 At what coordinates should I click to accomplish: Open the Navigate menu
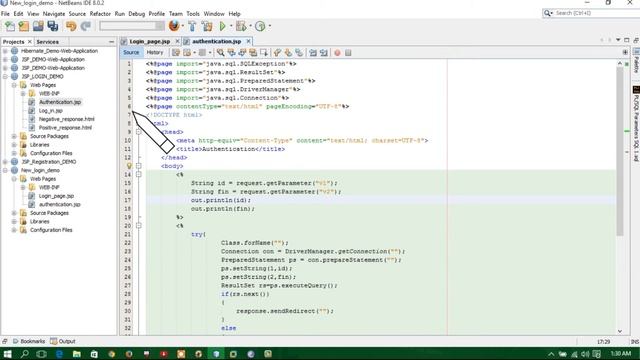click(54, 14)
